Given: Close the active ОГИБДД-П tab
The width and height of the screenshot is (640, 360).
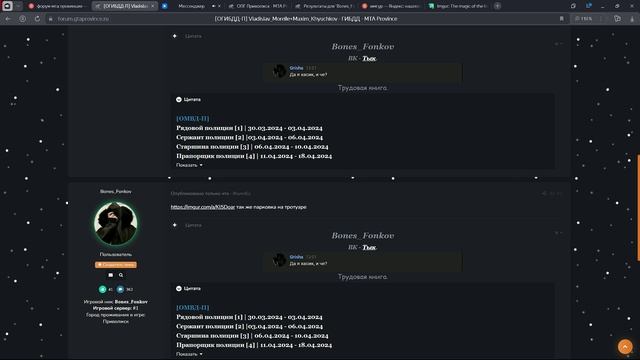Looking at the screenshot, I should click(x=153, y=6).
